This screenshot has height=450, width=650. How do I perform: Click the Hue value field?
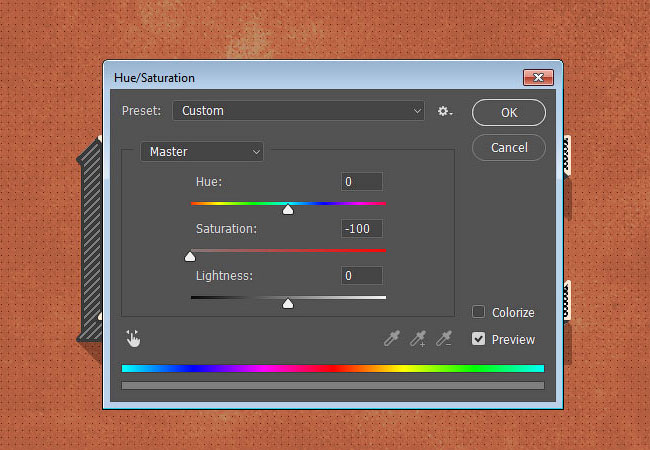[x=361, y=181]
